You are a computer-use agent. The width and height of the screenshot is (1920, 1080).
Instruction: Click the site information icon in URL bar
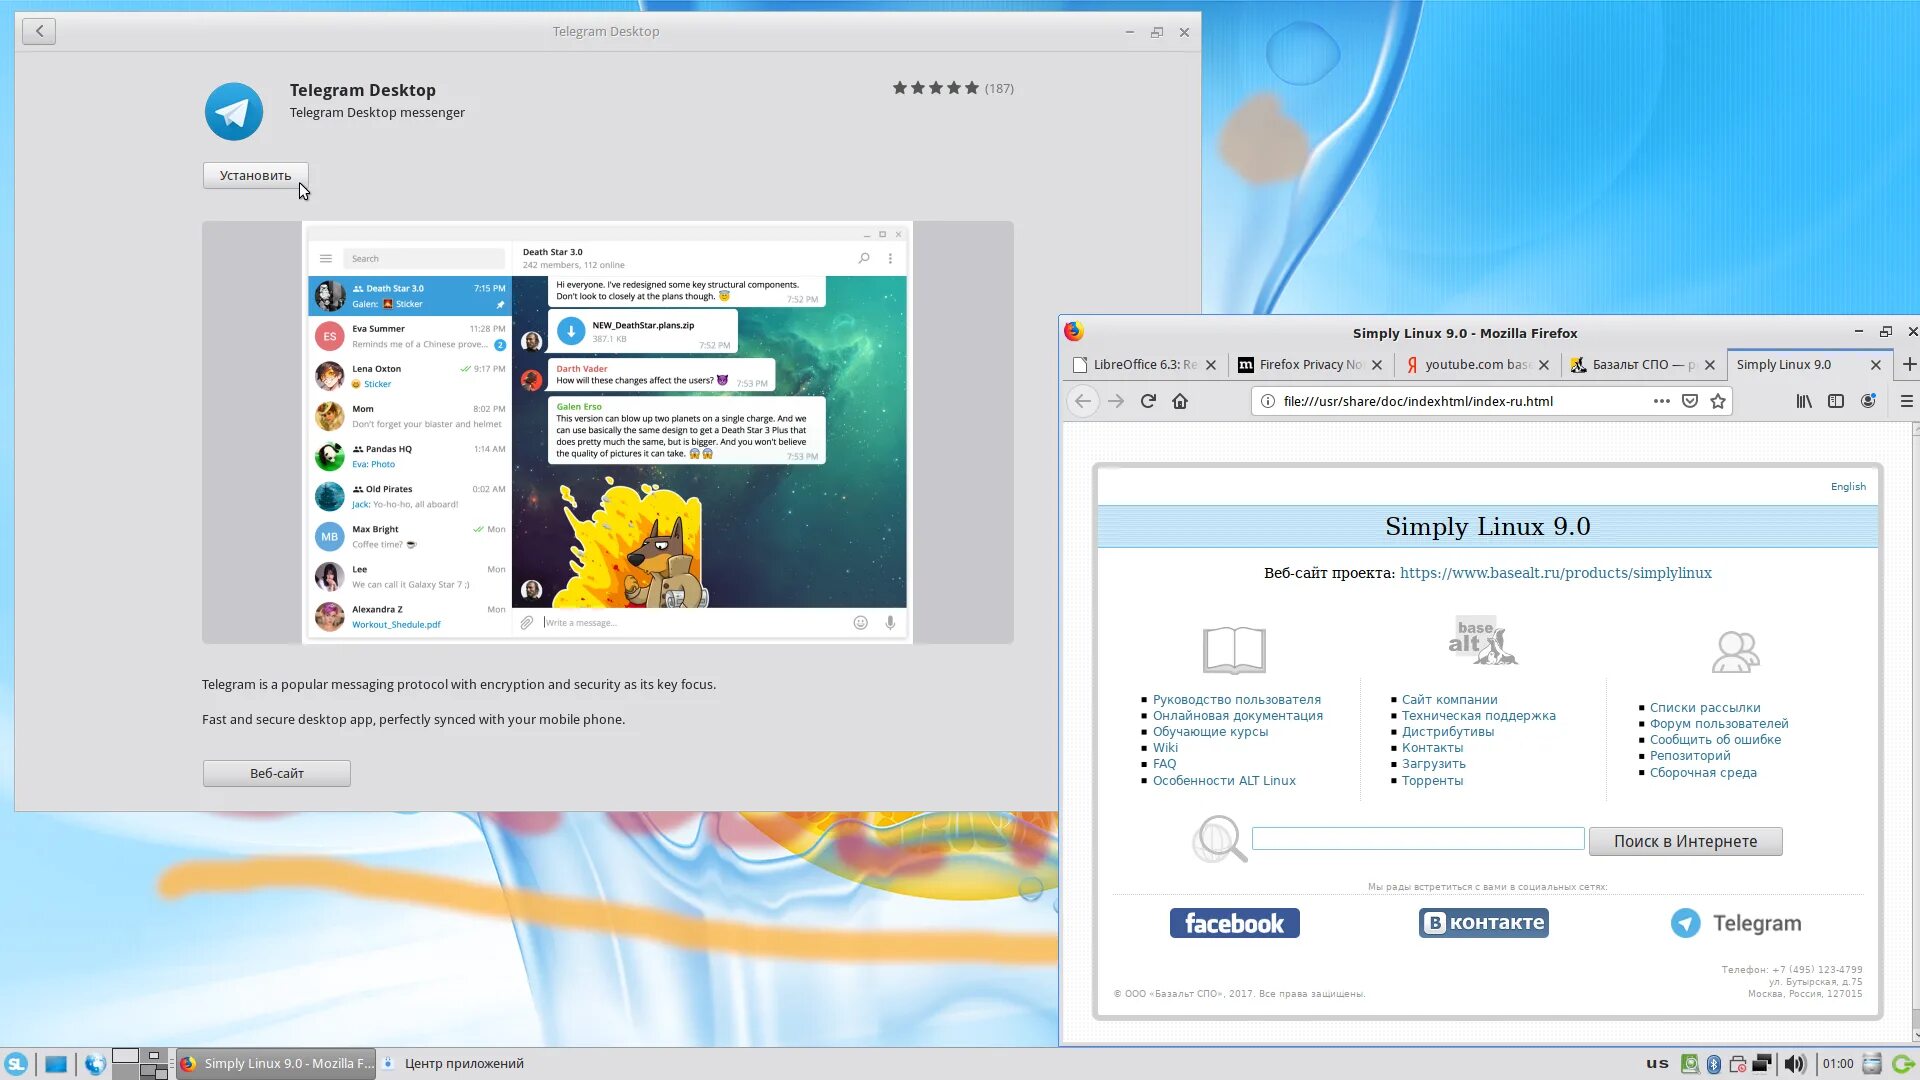click(1267, 401)
